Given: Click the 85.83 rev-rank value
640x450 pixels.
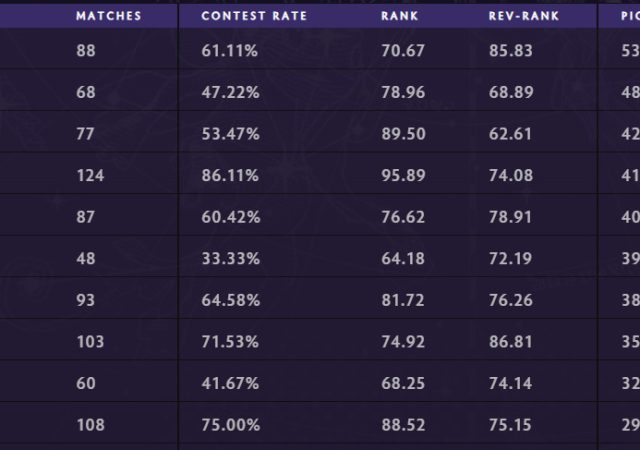Looking at the screenshot, I should (511, 50).
